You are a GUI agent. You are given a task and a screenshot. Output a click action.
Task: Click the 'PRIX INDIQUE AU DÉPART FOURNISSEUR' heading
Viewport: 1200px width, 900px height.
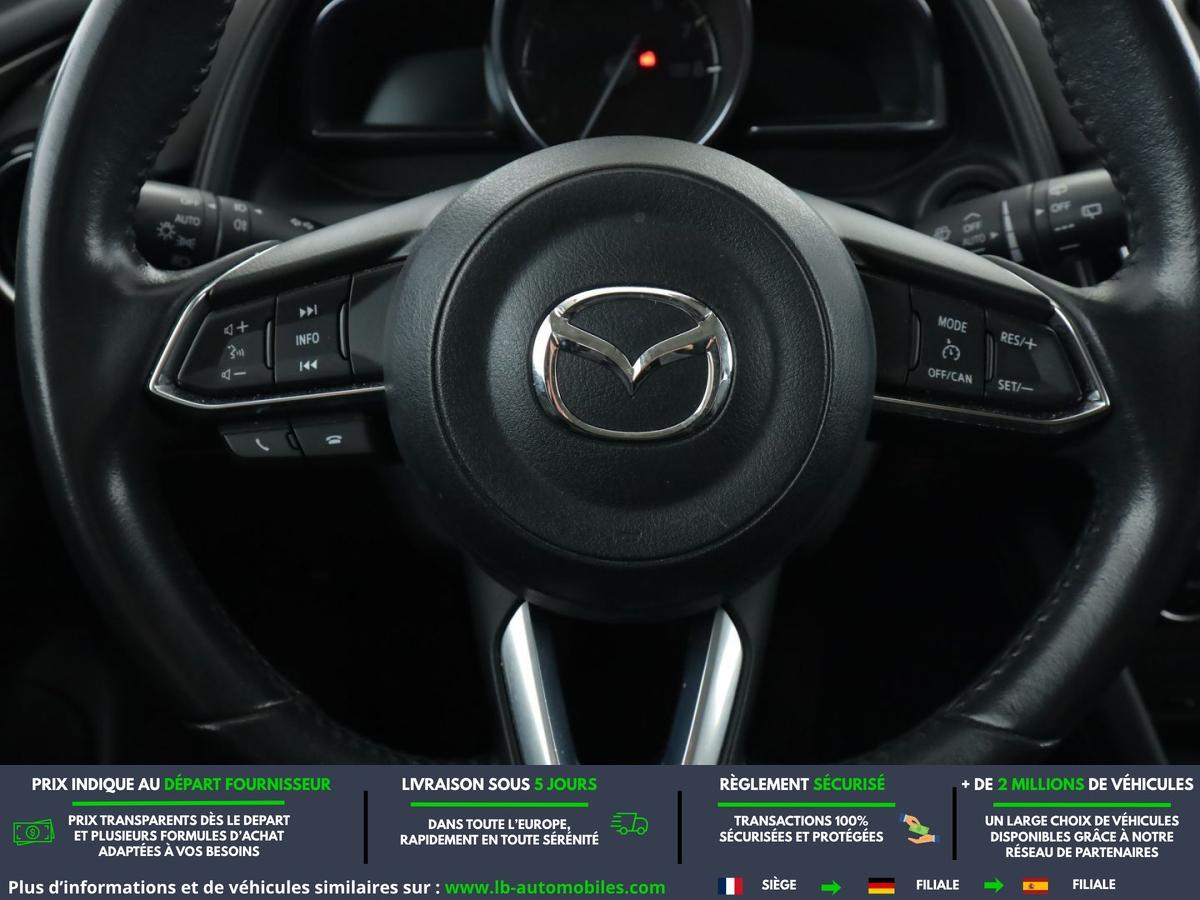click(x=181, y=784)
